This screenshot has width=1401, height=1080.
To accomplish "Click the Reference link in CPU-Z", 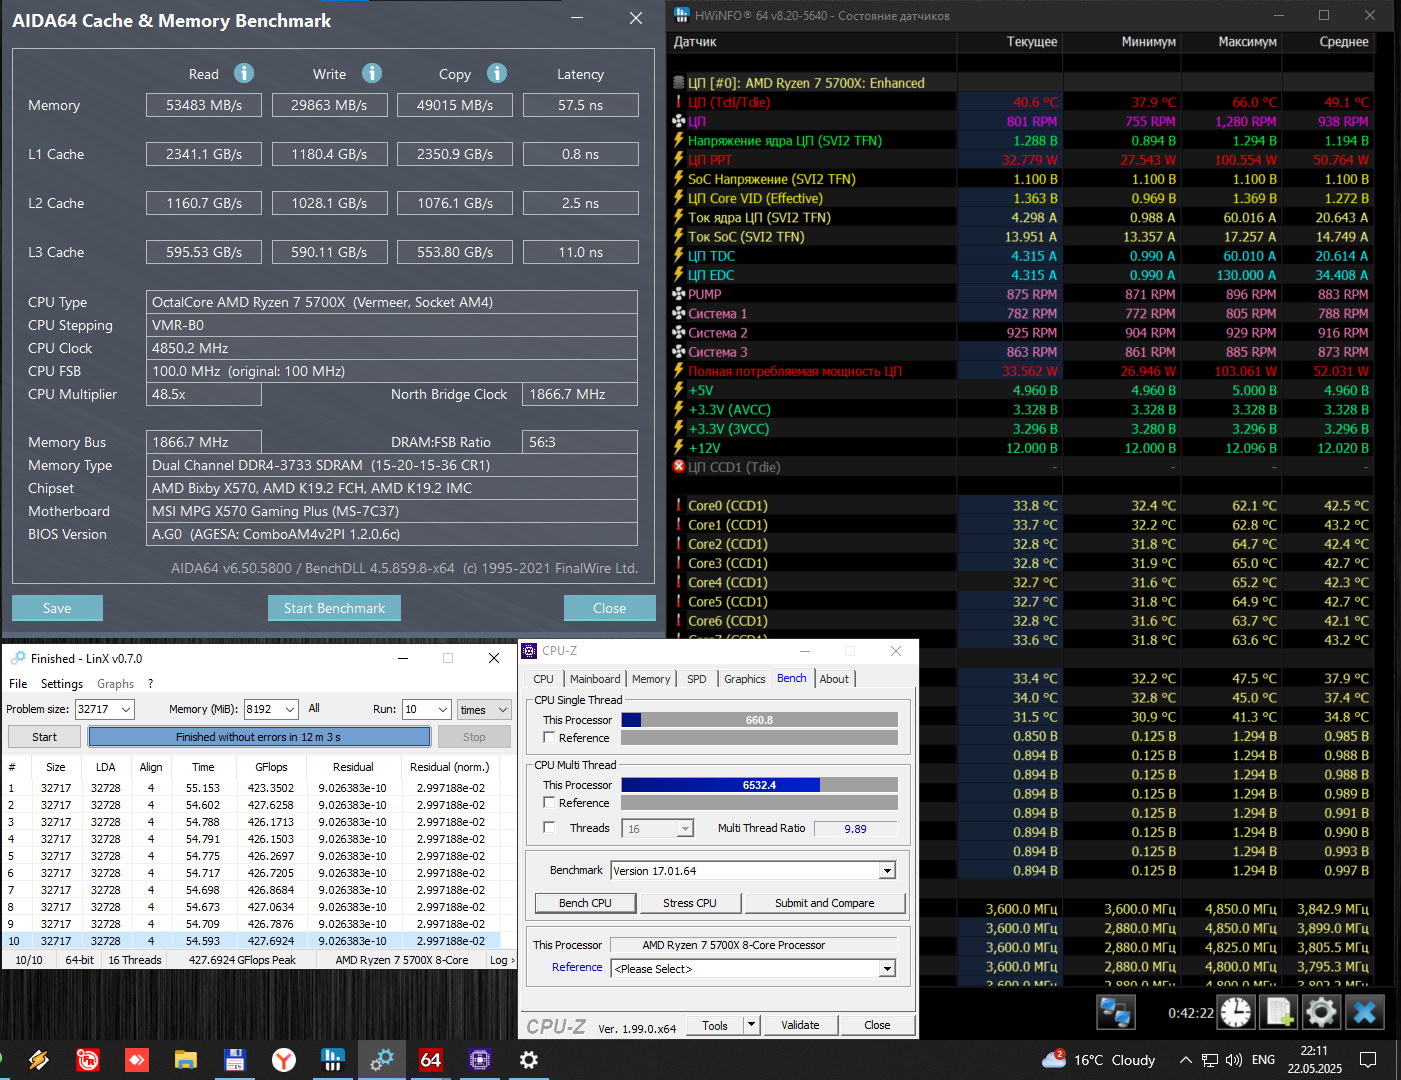I will click(x=577, y=967).
